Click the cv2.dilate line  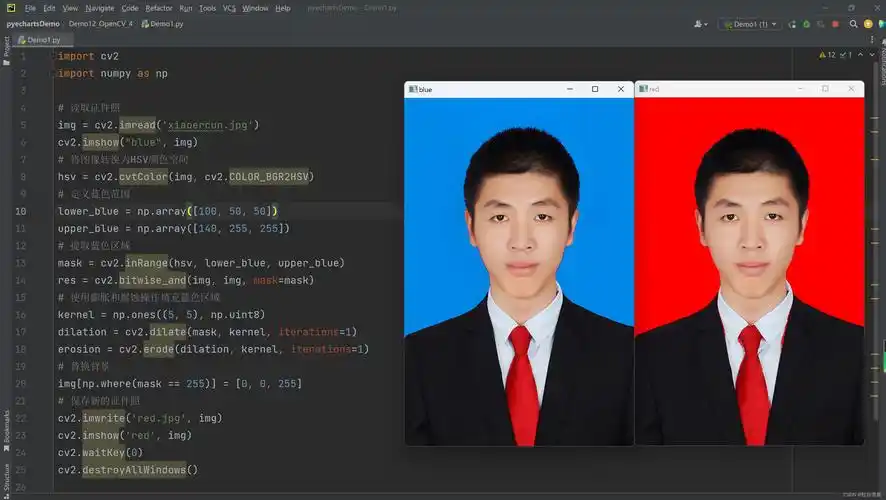tap(207, 332)
